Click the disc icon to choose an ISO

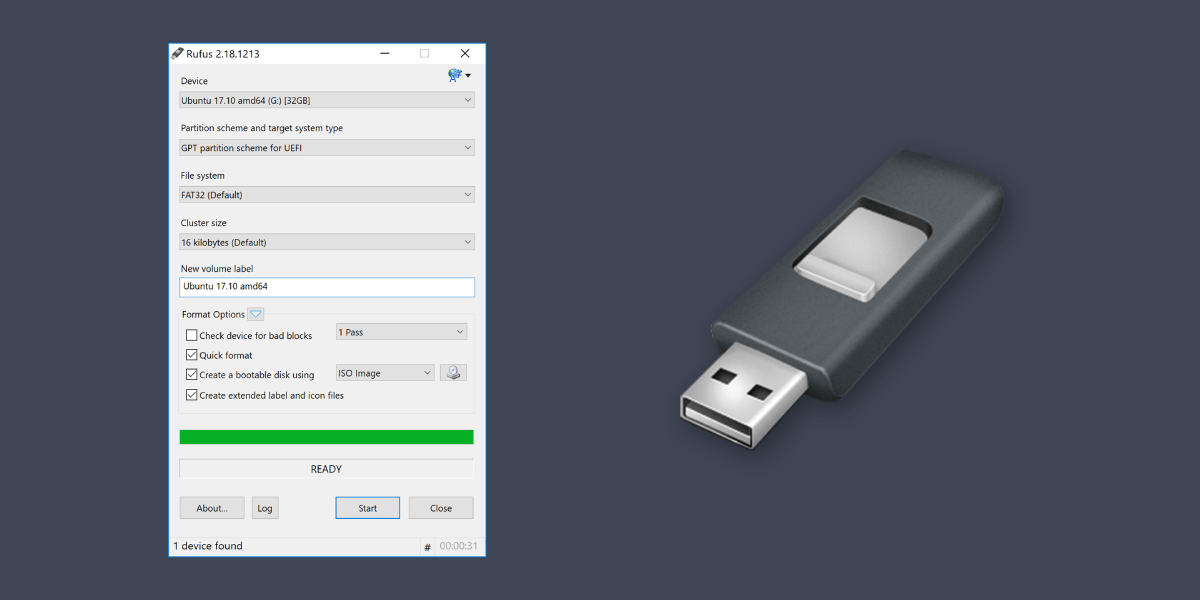tap(453, 371)
